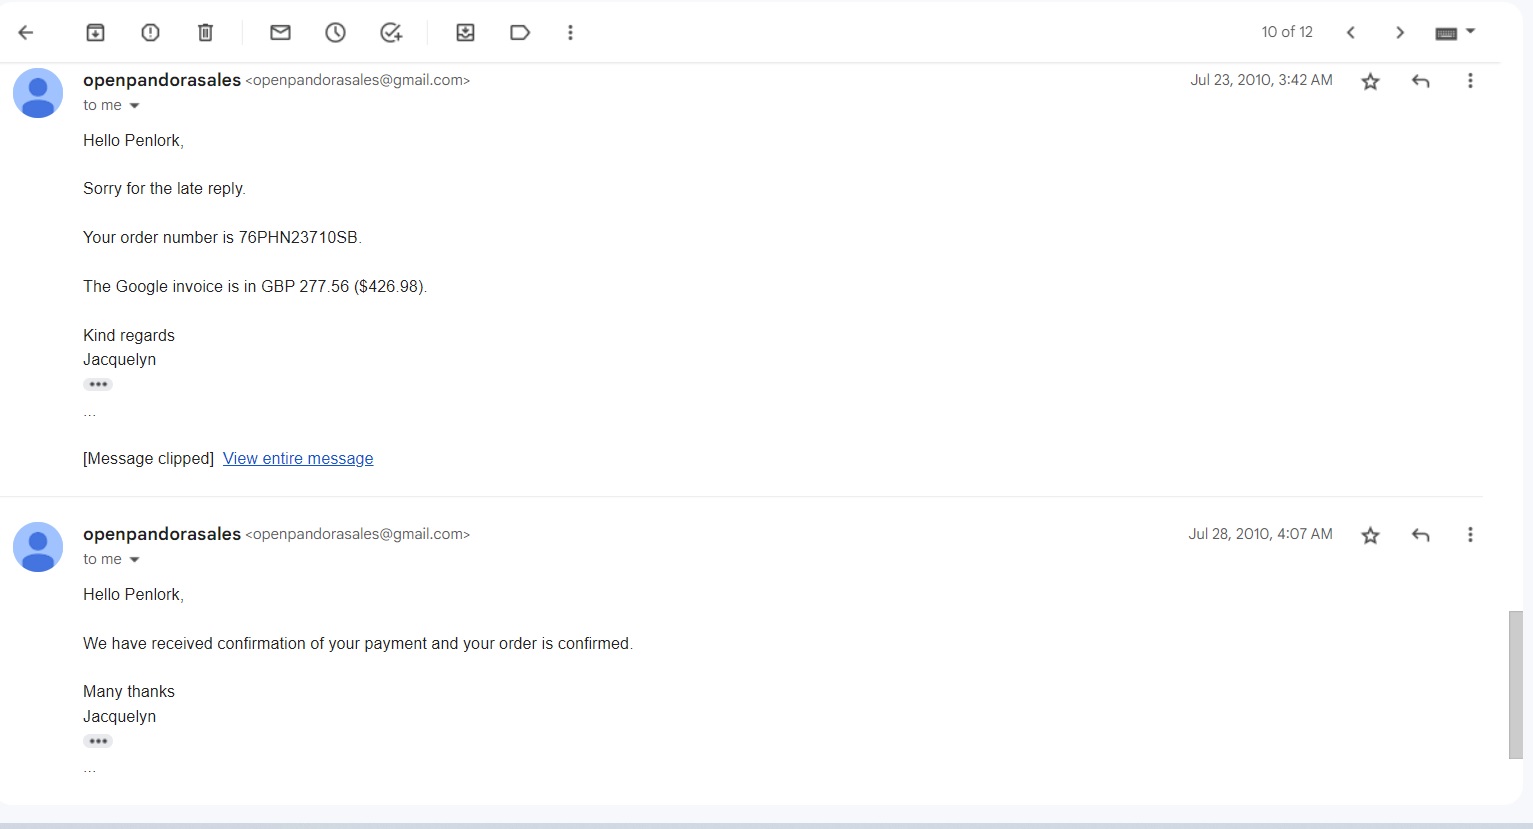Image resolution: width=1533 pixels, height=829 pixels.
Task: Star the Jul 23 message
Action: [x=1370, y=82]
